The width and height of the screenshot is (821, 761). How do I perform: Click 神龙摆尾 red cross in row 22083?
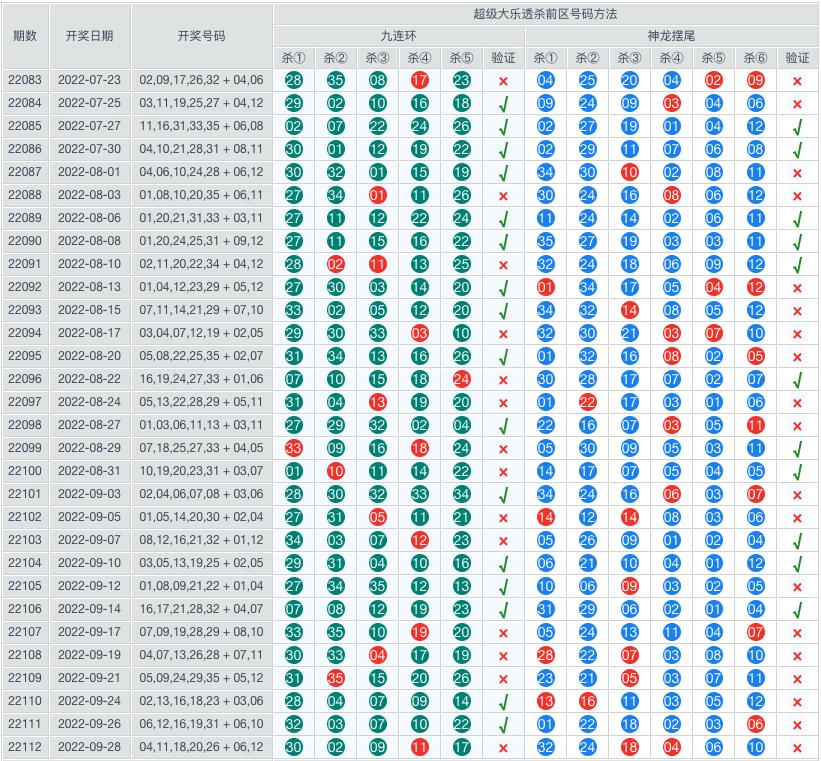797,81
